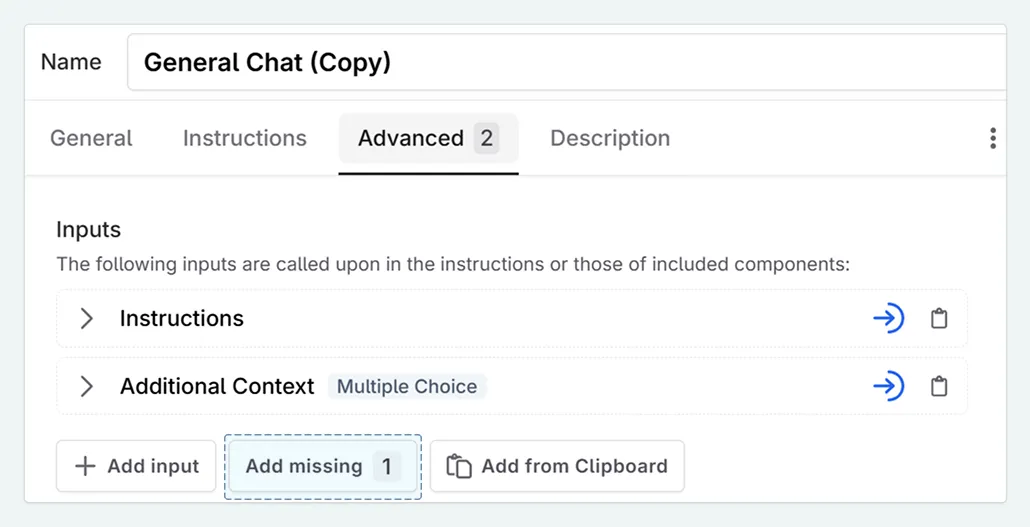
Task: Switch to the General tab
Action: pyautogui.click(x=91, y=138)
